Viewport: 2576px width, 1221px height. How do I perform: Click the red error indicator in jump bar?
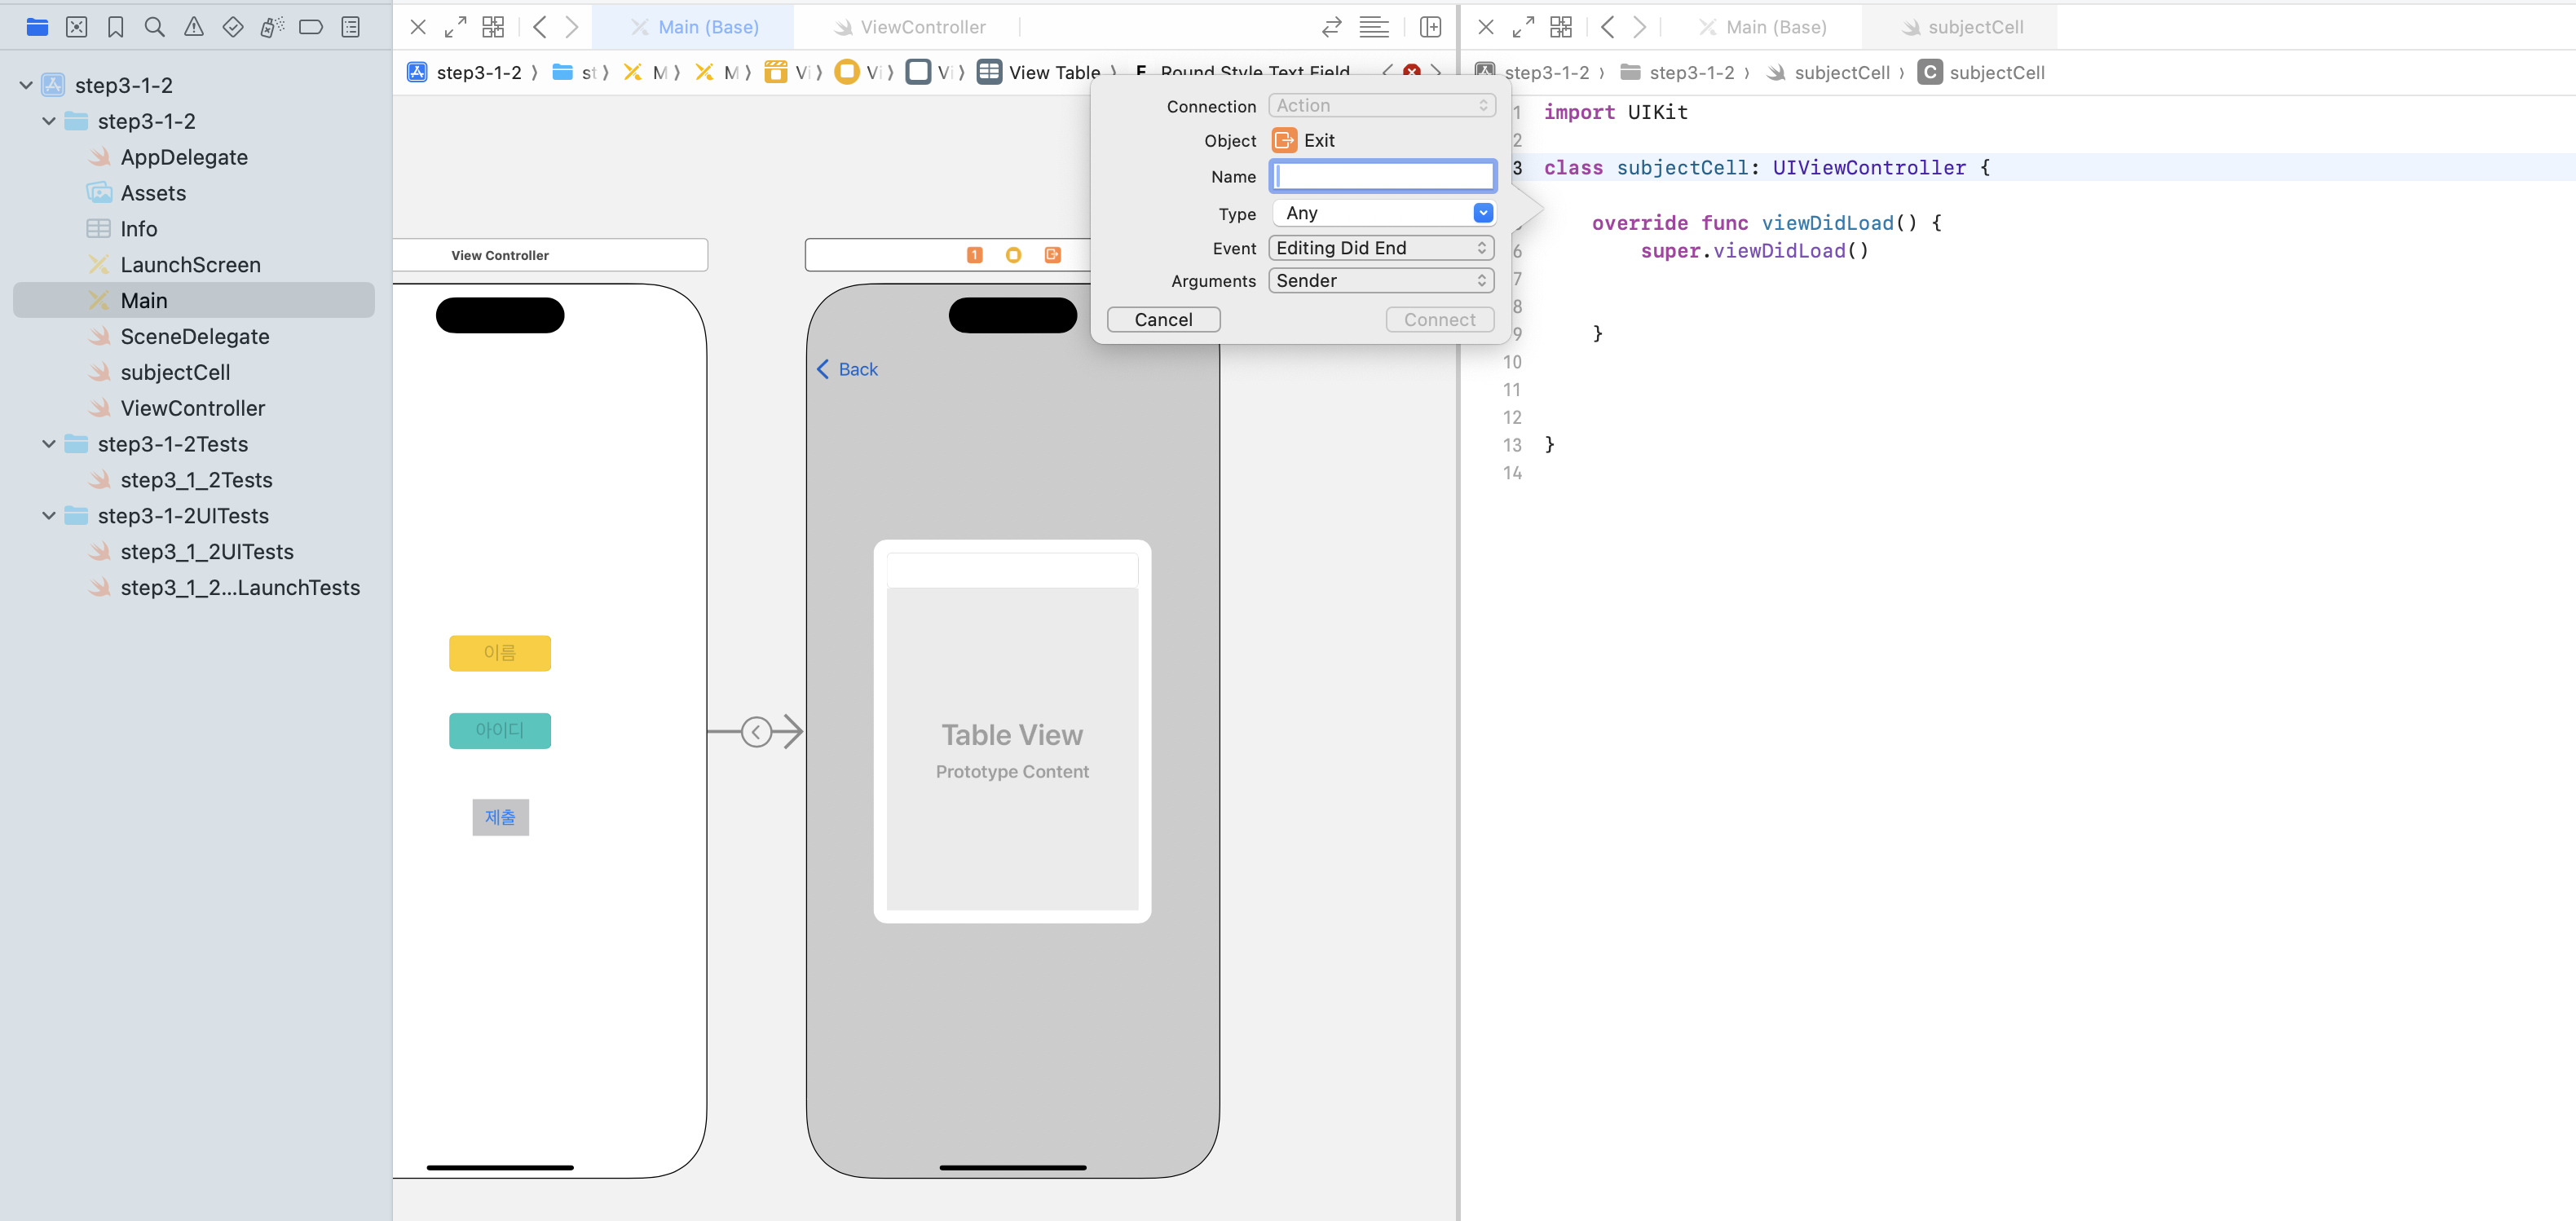1412,71
